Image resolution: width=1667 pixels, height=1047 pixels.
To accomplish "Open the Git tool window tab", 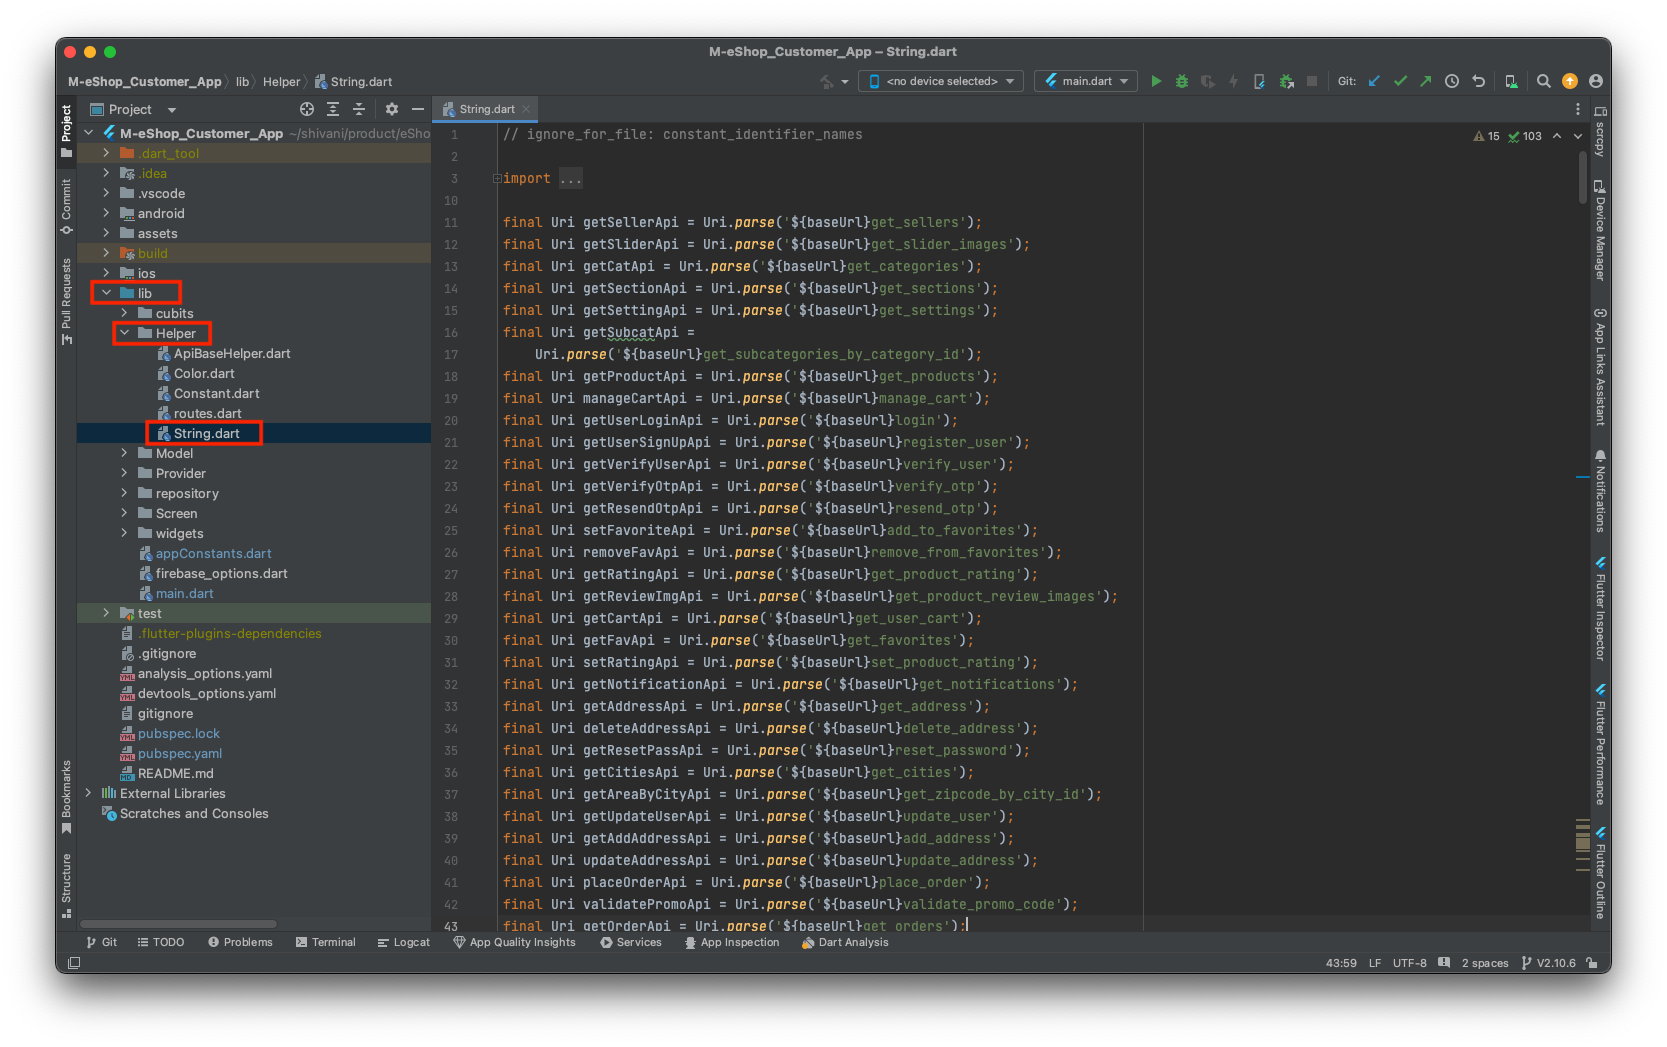I will point(102,942).
